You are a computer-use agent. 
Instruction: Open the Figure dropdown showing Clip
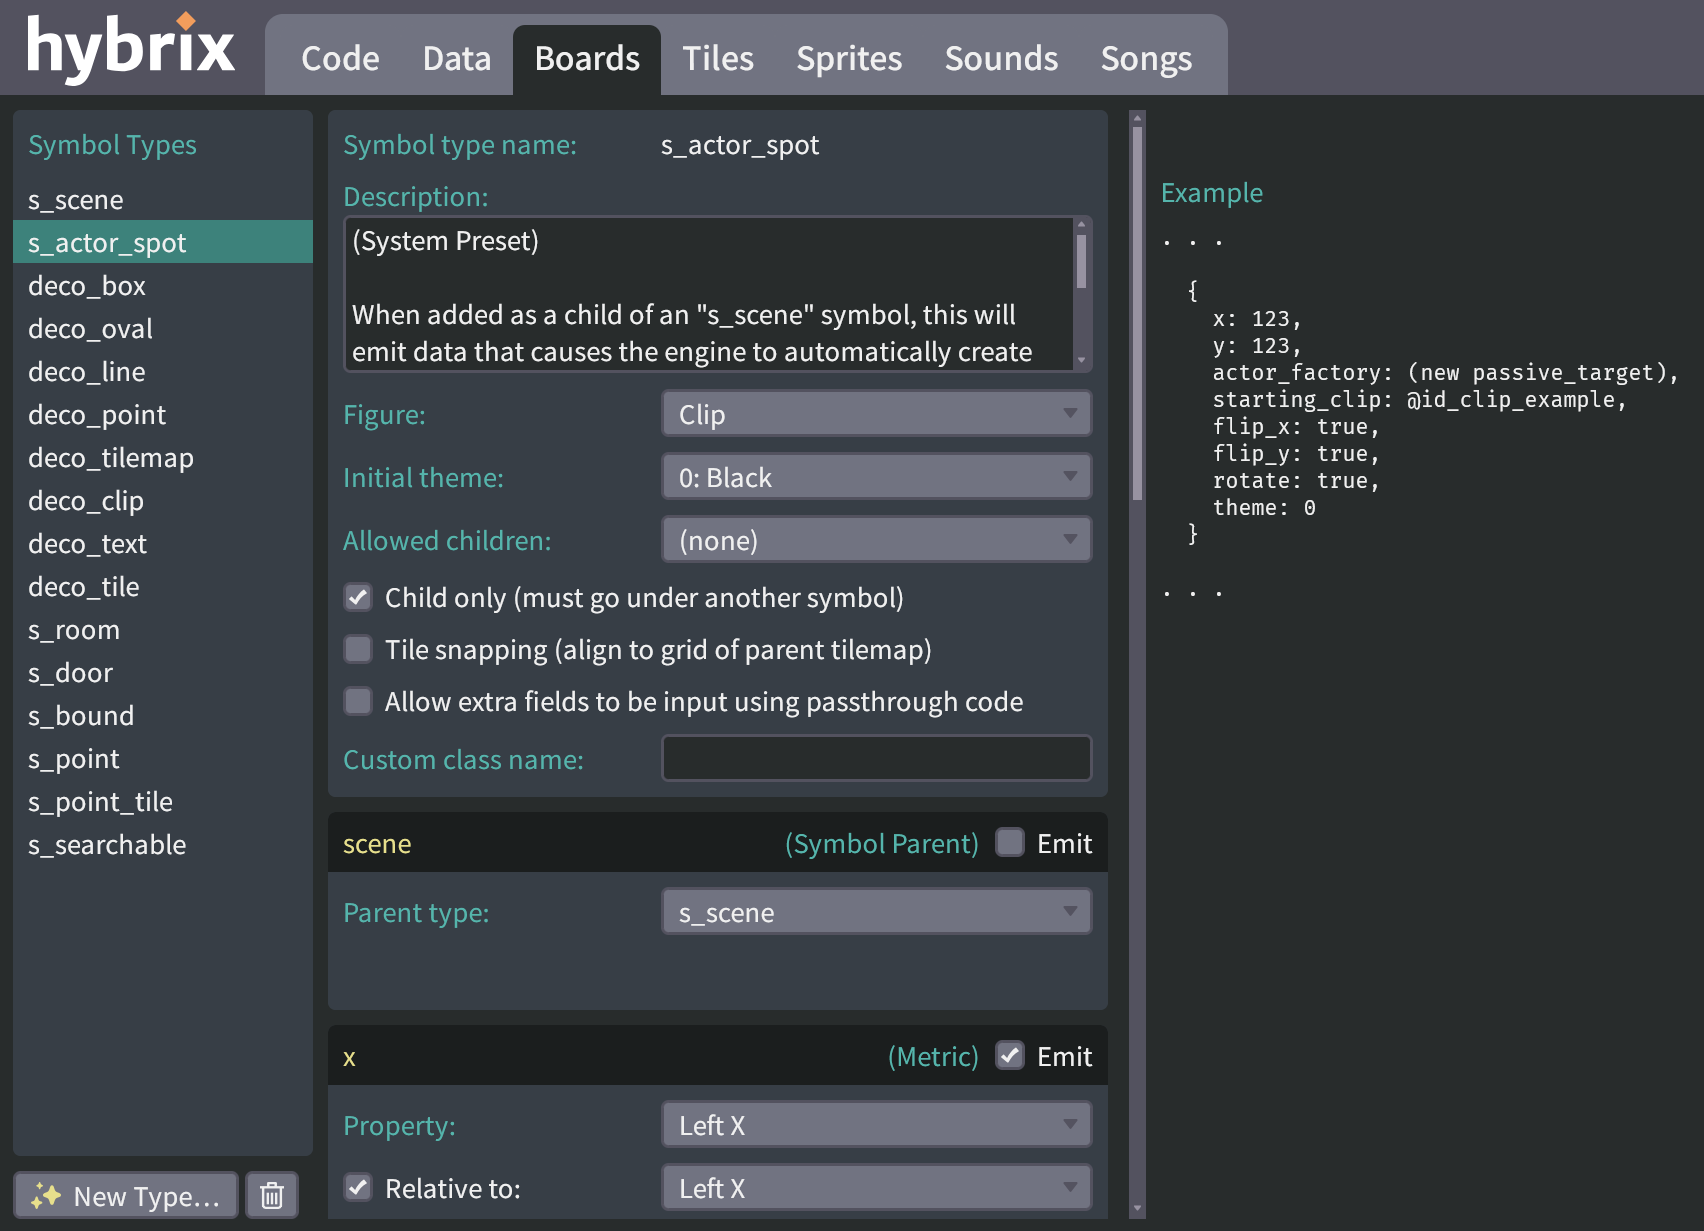pyautogui.click(x=876, y=413)
